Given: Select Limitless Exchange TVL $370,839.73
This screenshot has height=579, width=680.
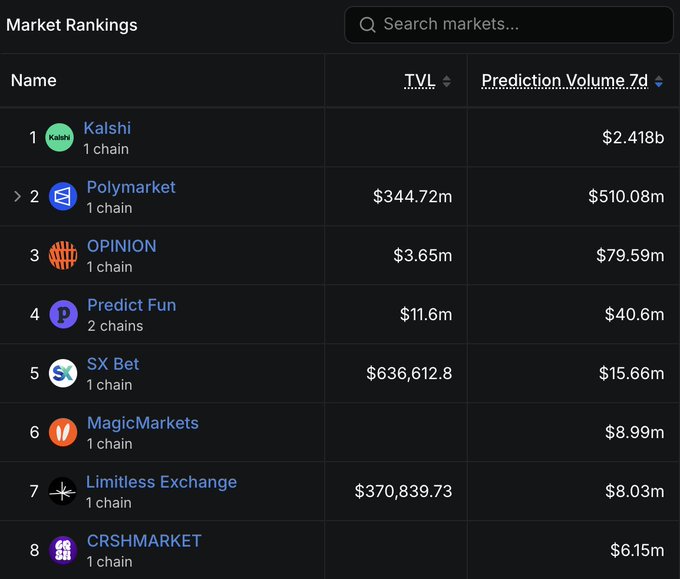Looking at the screenshot, I should 403,491.
